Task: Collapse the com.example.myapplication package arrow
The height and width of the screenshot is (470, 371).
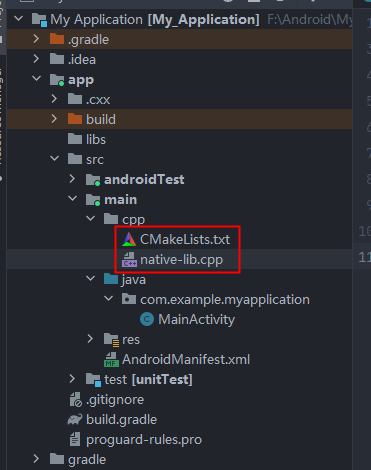Action: pos(109,299)
